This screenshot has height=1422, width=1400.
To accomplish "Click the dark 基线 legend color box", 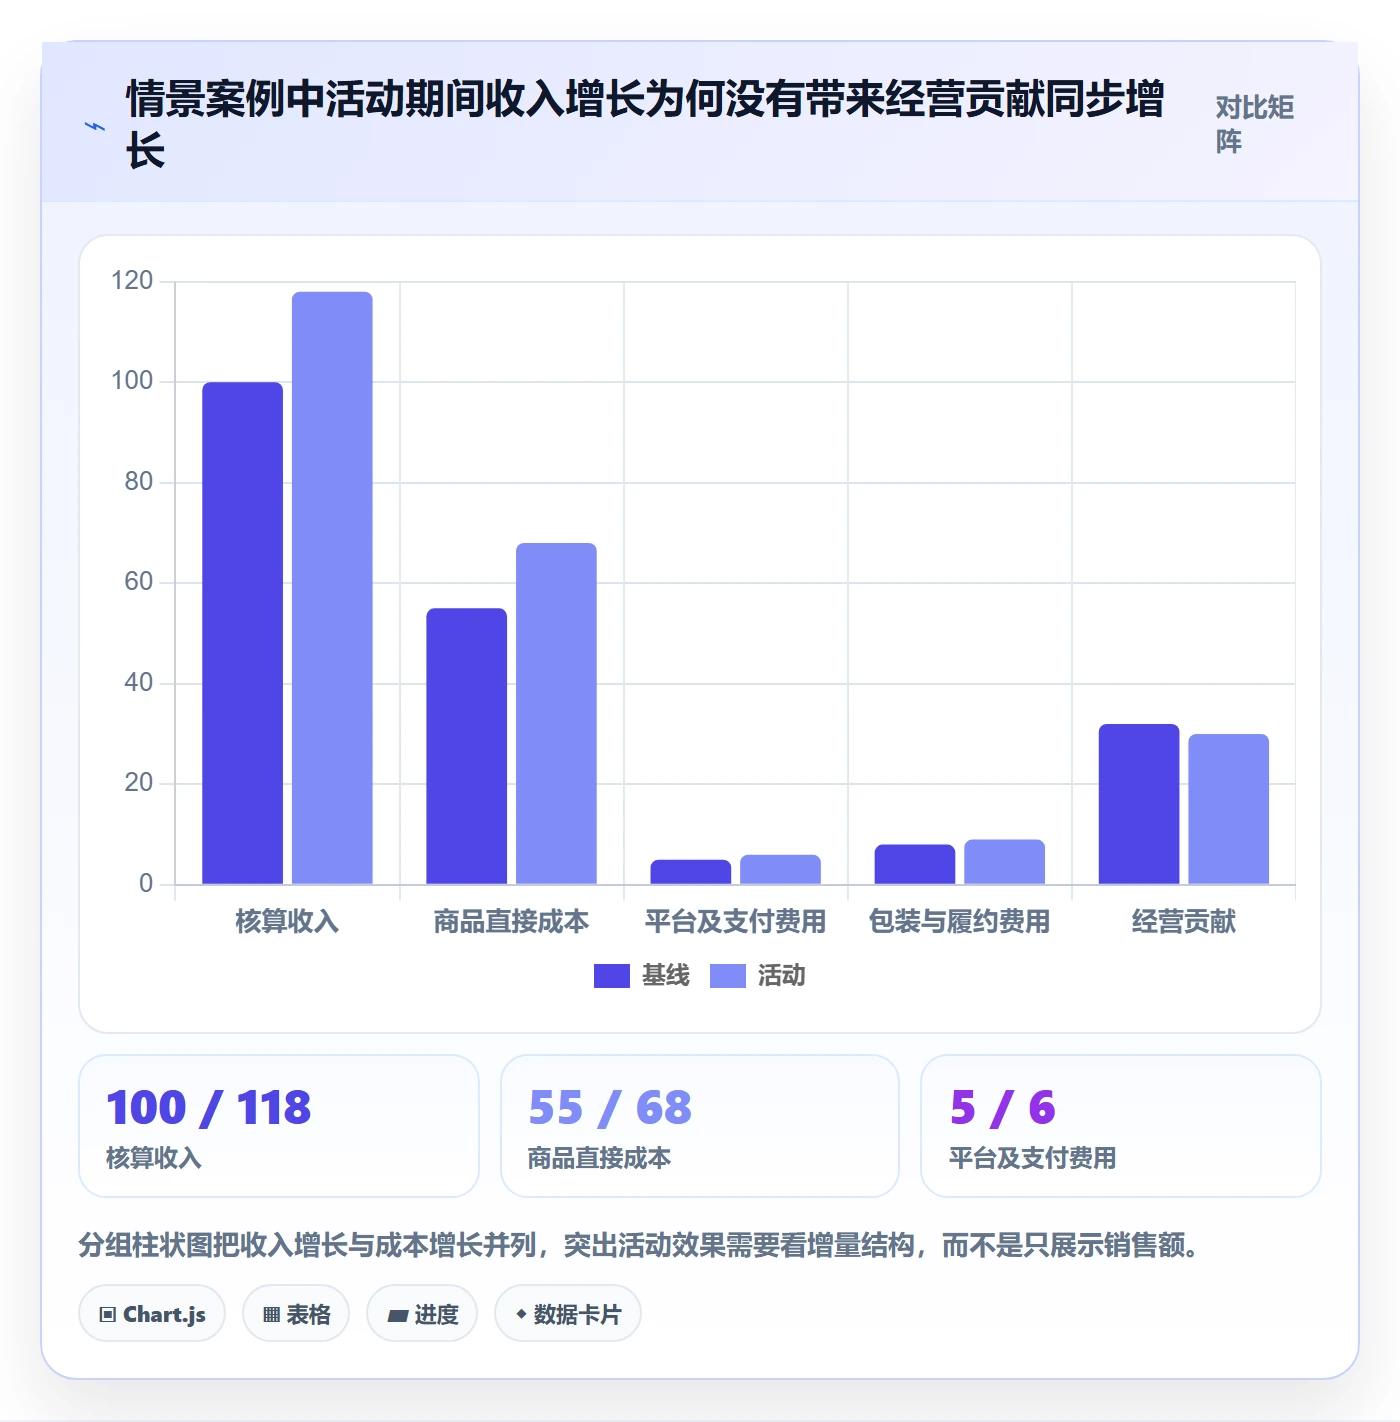I will tap(612, 976).
